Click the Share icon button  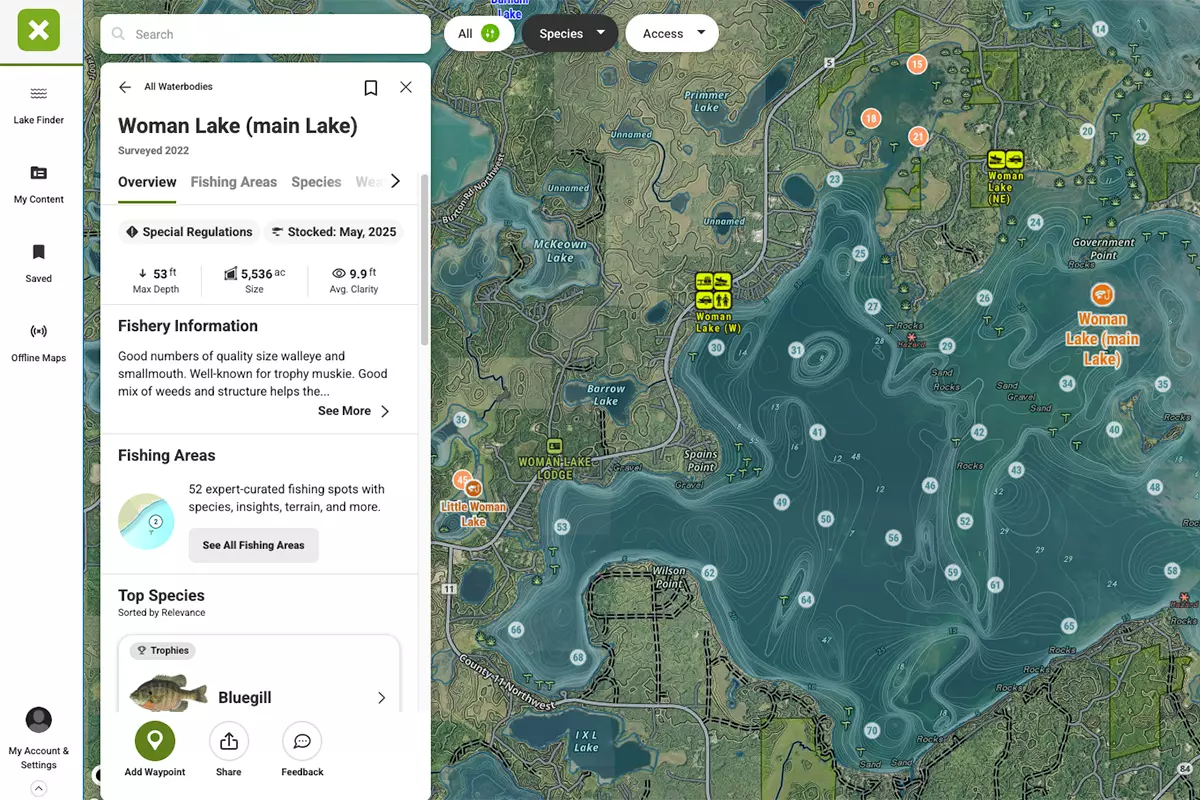click(x=228, y=741)
